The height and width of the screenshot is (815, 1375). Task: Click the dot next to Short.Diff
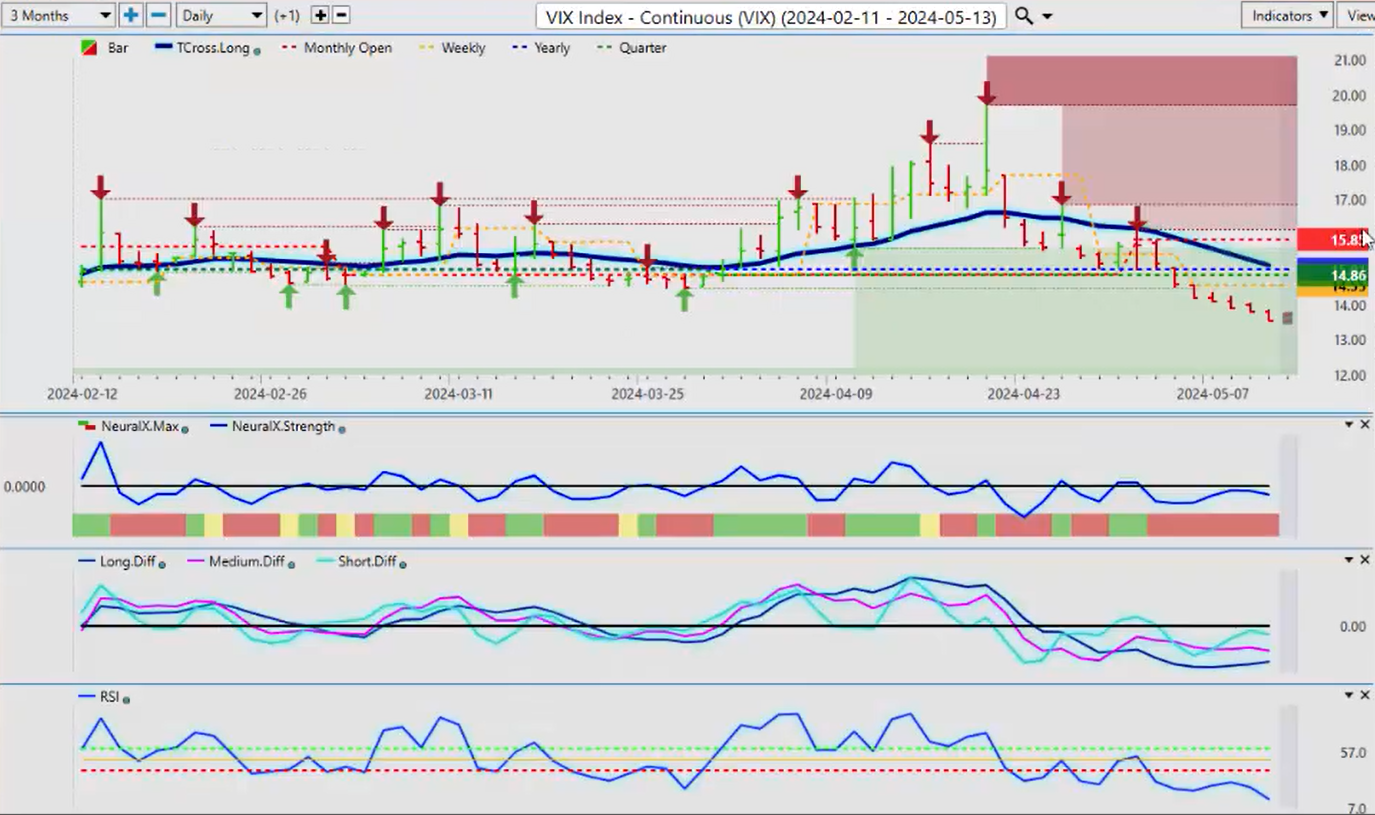[x=403, y=564]
